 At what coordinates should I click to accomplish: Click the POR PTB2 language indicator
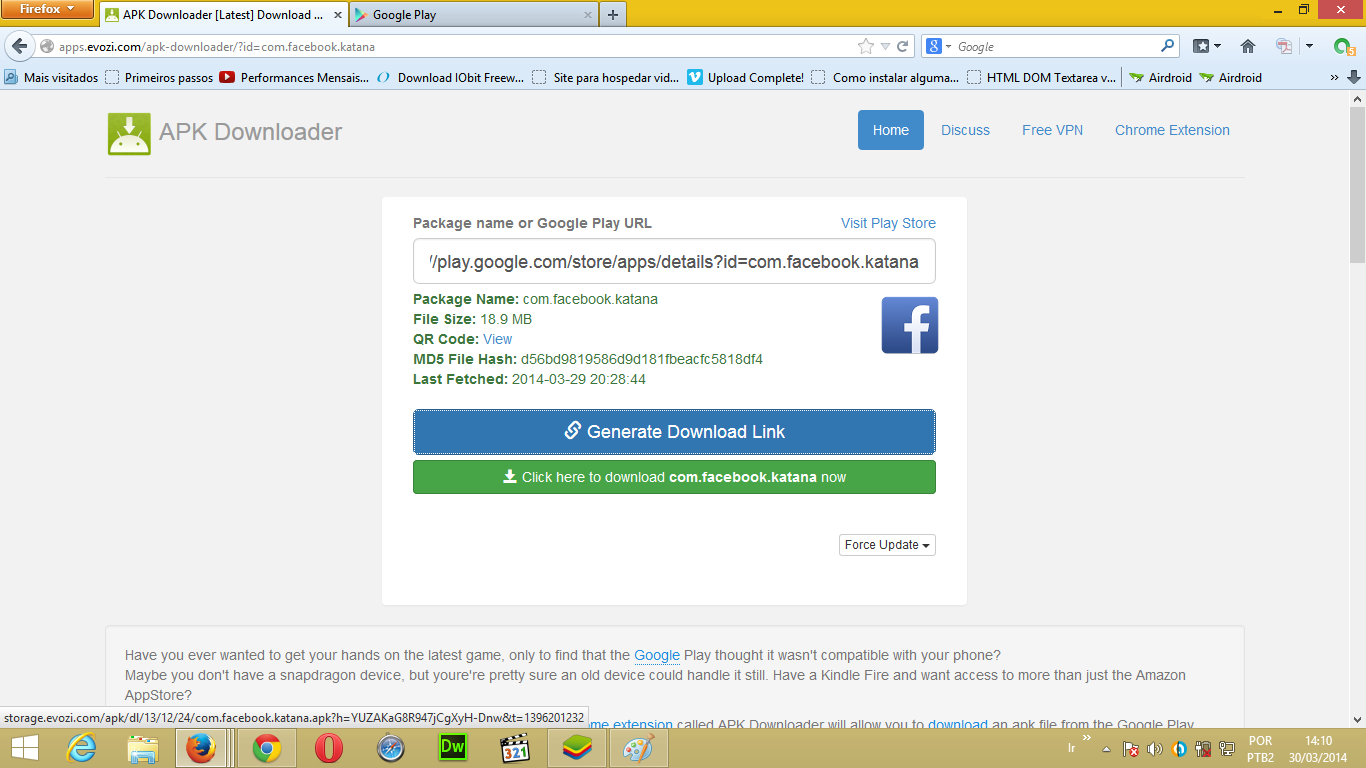point(1260,749)
